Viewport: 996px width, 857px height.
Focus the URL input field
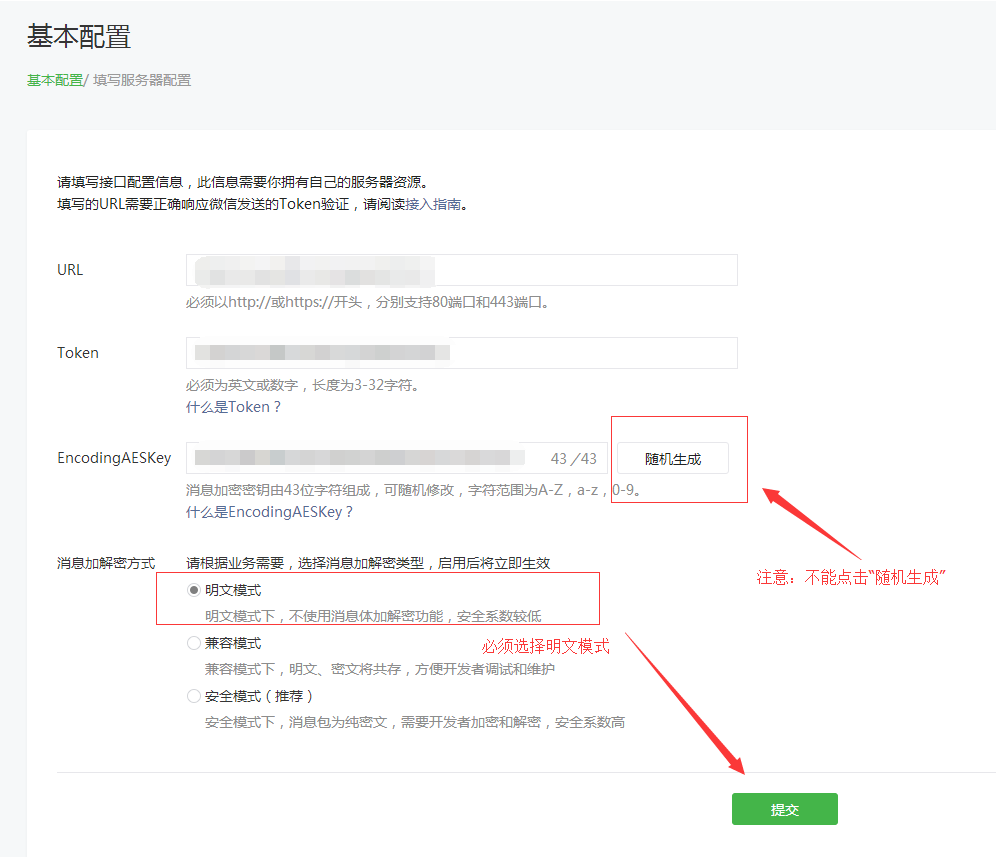coord(461,270)
